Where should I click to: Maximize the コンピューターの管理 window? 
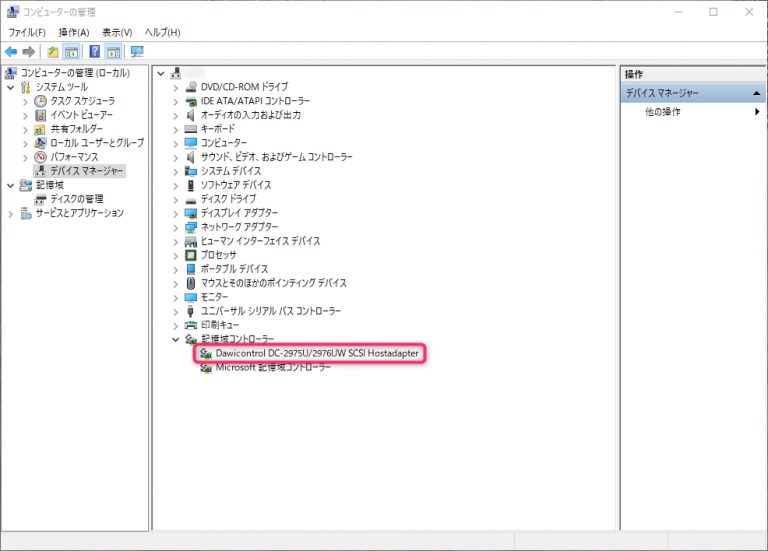(x=714, y=12)
